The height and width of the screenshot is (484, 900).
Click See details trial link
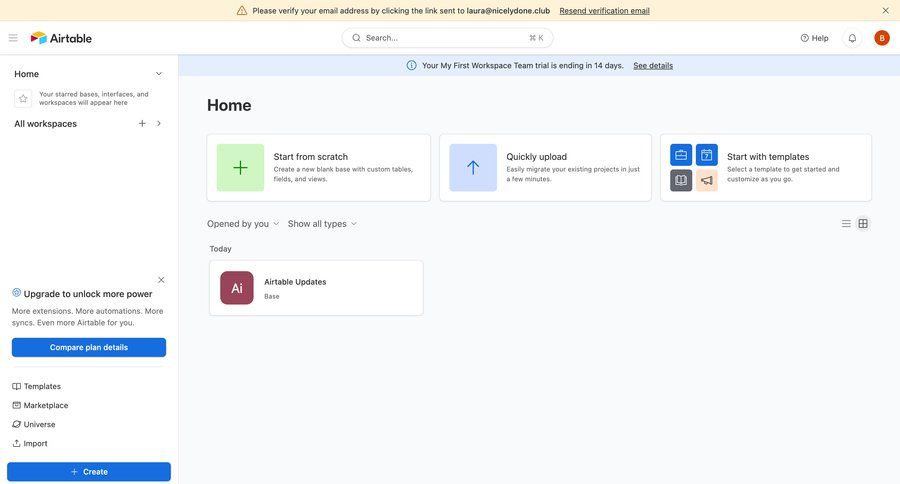coord(653,65)
